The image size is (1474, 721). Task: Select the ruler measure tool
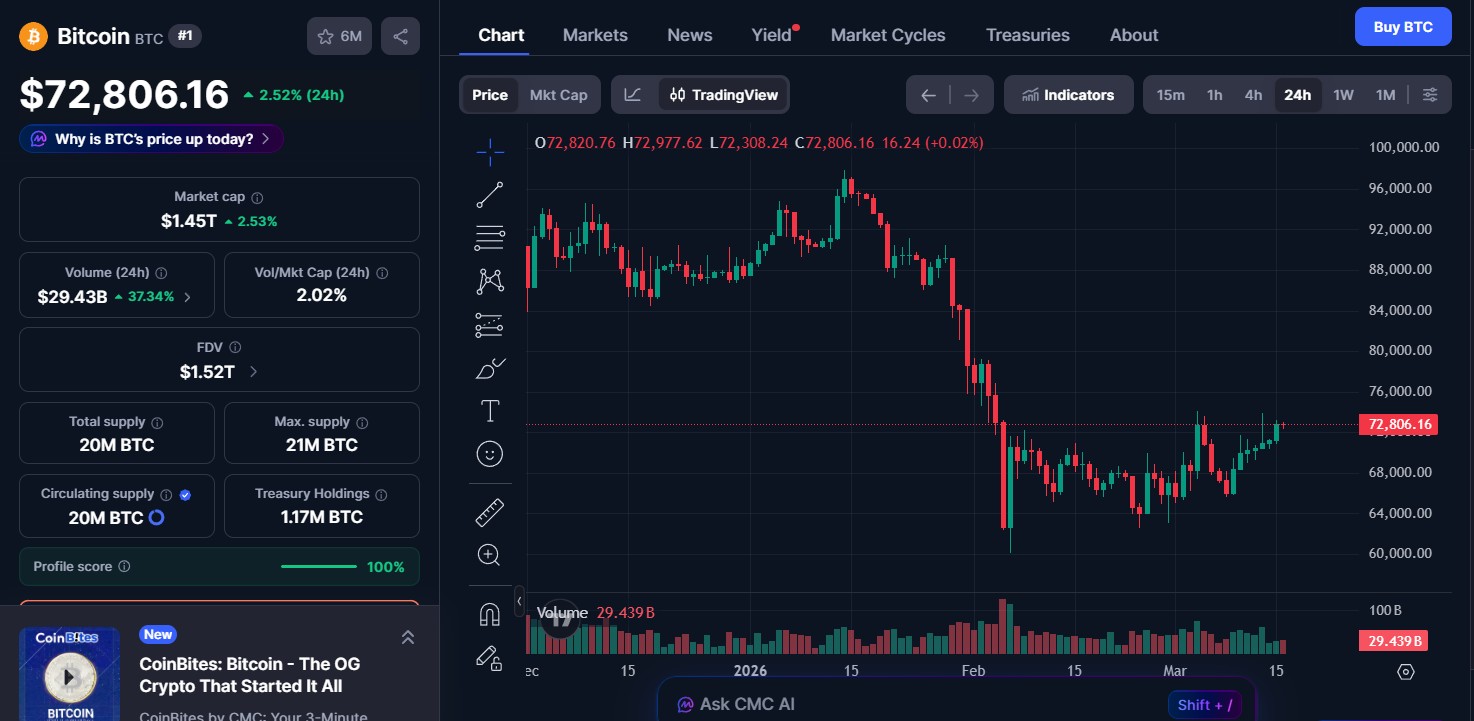(x=490, y=511)
